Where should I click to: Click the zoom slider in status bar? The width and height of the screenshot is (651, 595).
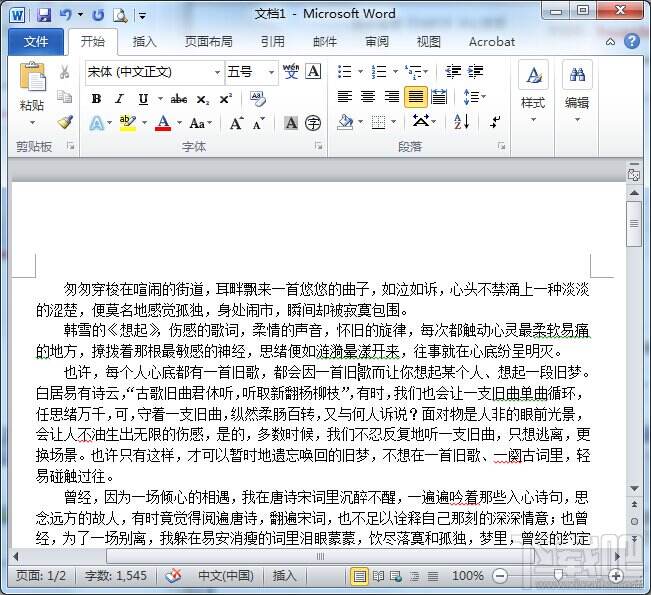[x=560, y=576]
